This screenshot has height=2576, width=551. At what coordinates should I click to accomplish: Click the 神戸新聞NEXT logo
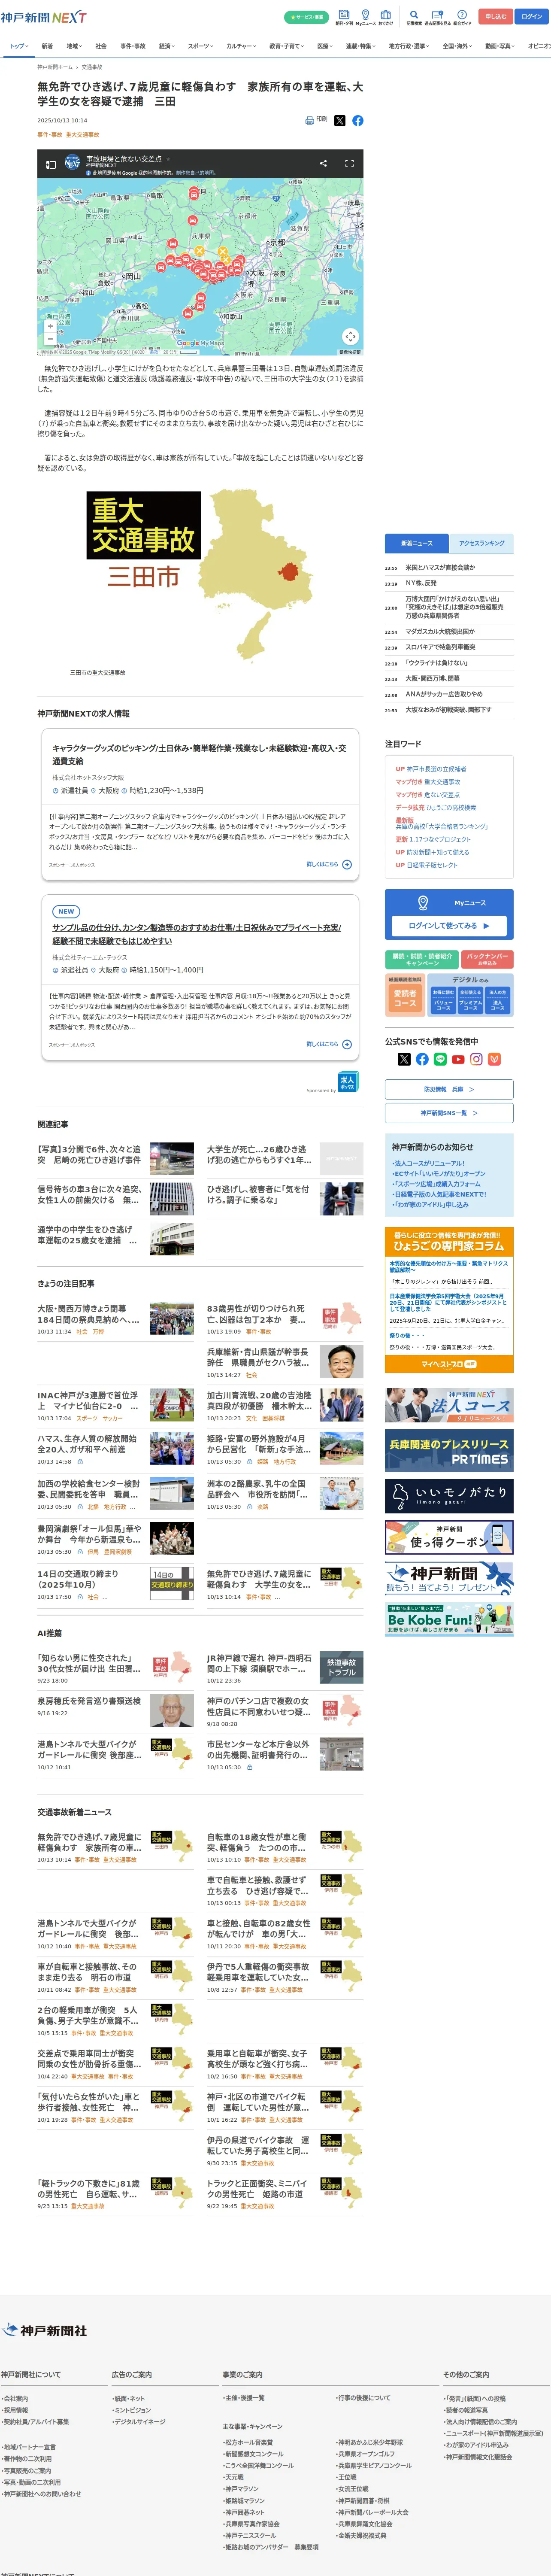tap(44, 17)
